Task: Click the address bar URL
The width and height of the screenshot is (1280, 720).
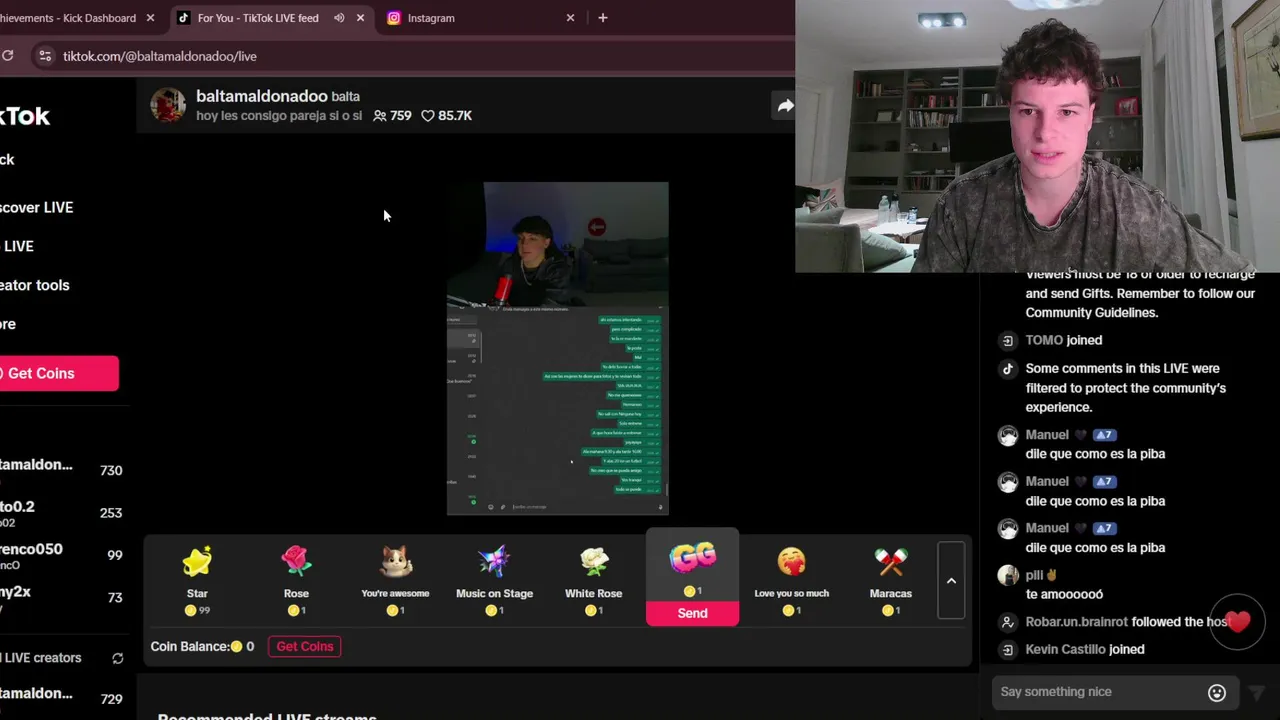Action: 160,56
